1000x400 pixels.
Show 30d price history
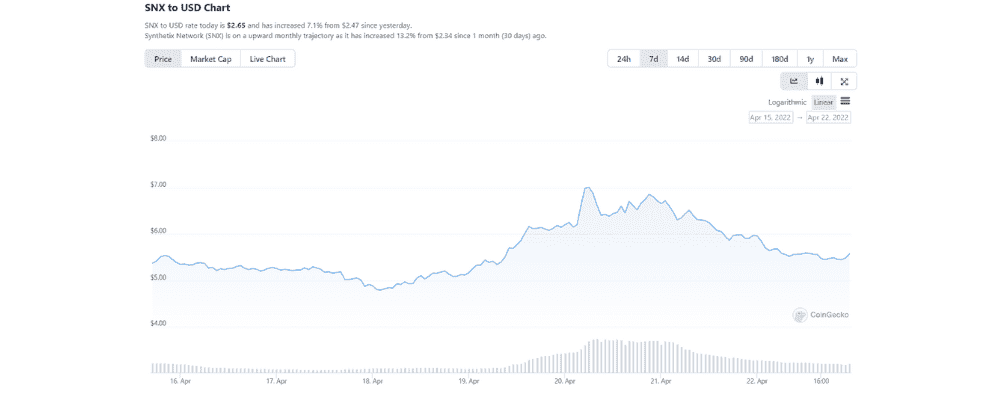point(714,59)
